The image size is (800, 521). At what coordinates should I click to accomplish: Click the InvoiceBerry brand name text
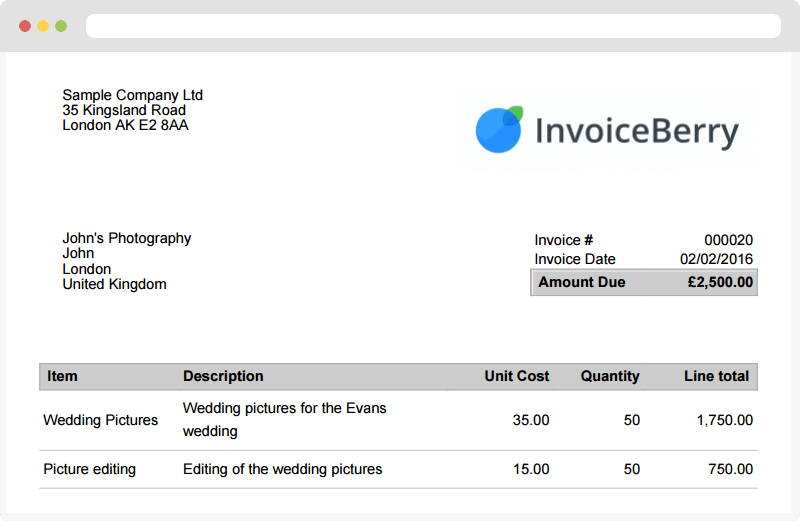point(636,132)
